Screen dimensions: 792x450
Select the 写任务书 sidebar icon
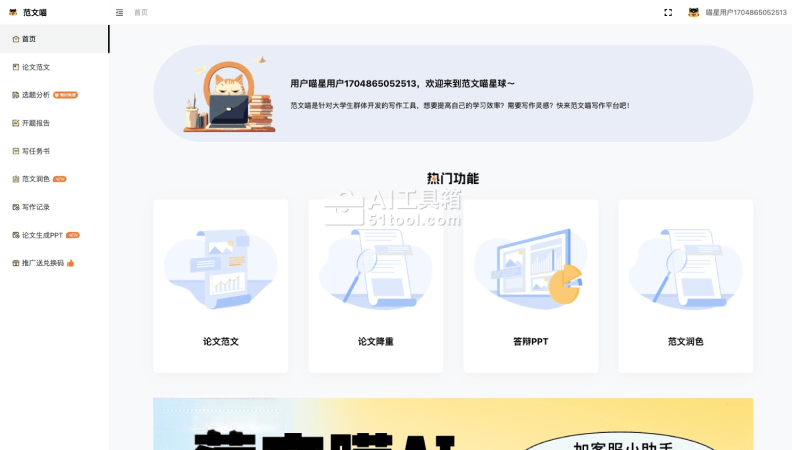[15, 151]
